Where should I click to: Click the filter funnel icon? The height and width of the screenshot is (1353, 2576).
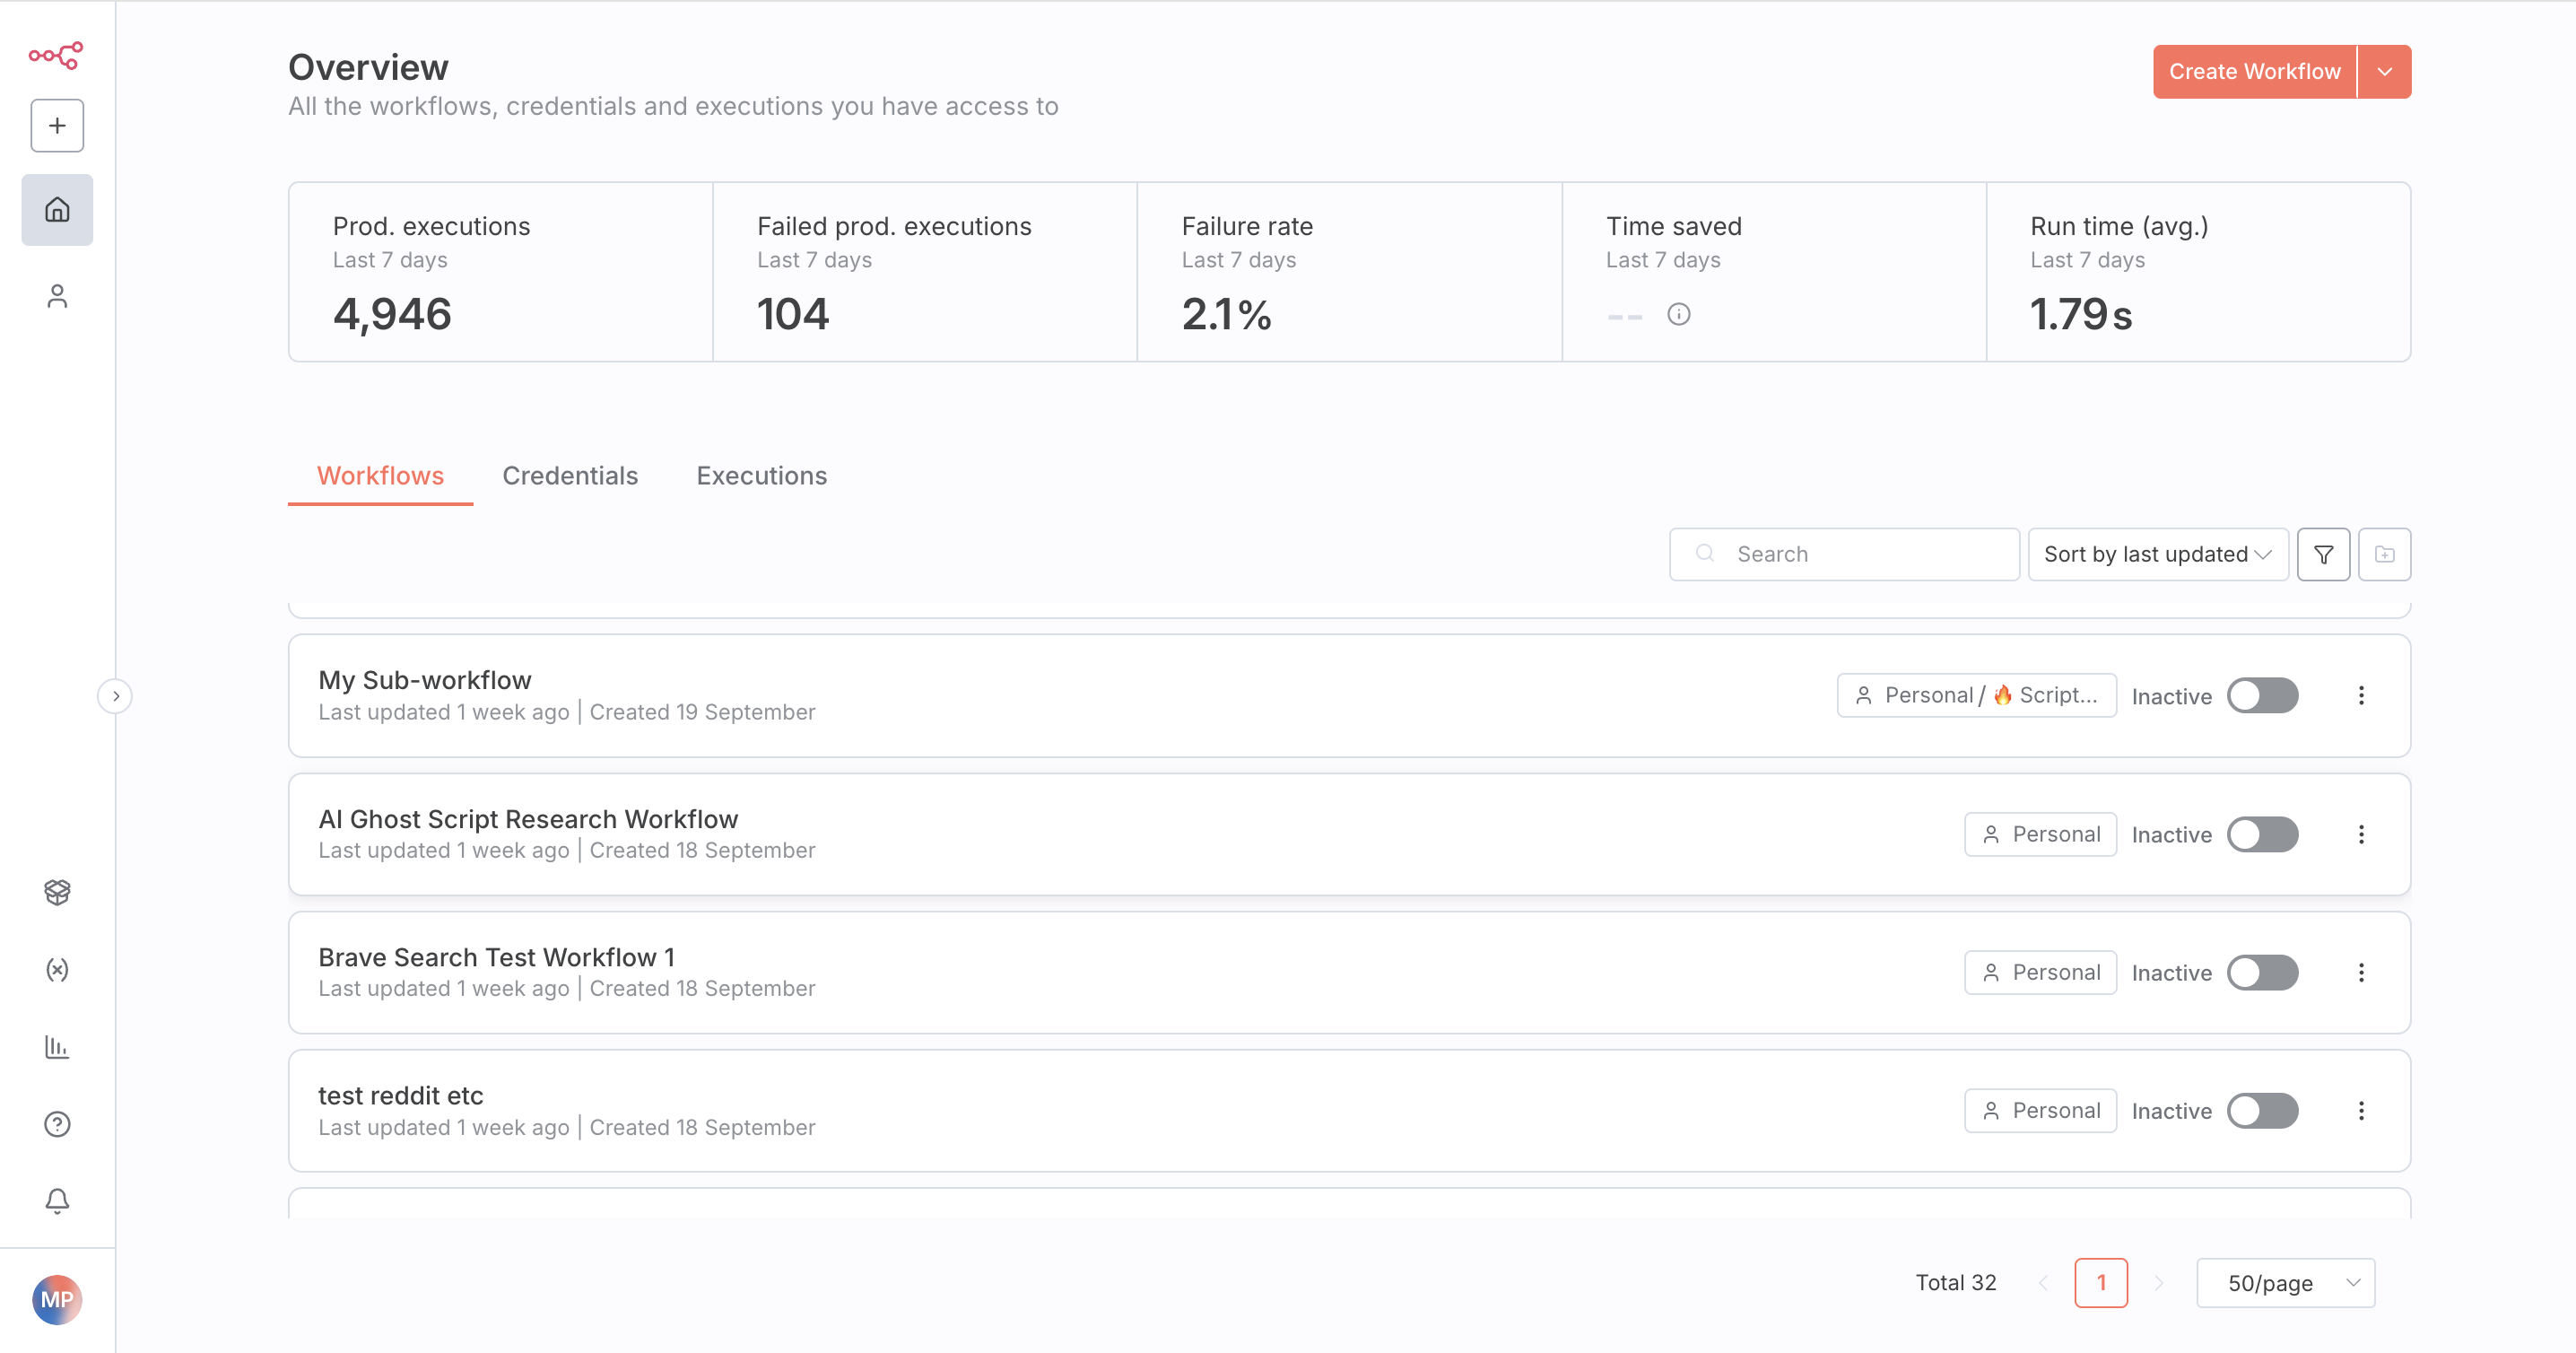point(2323,554)
